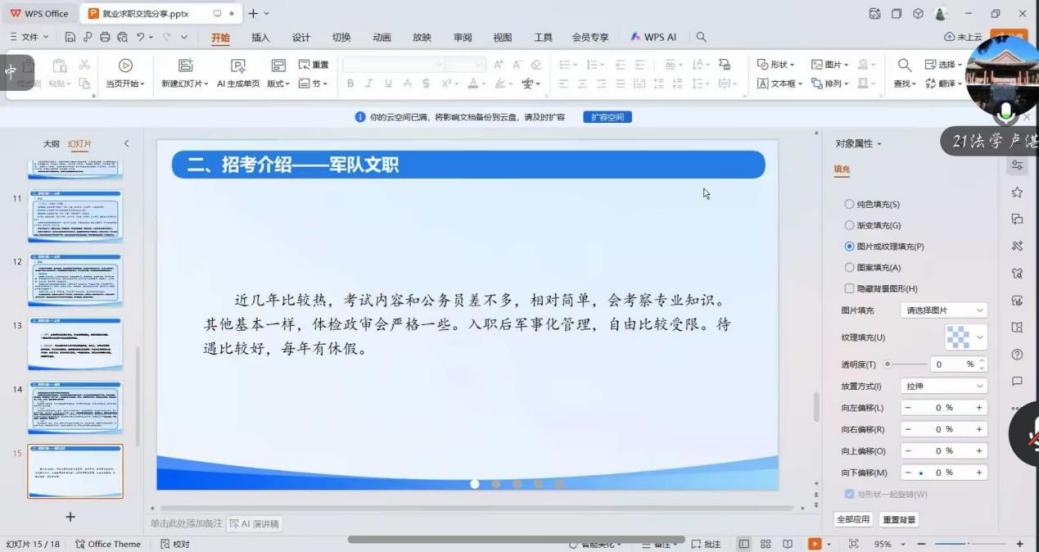Open the picture fill (请选择图片) dropdown
The height and width of the screenshot is (552, 1039).
(943, 311)
